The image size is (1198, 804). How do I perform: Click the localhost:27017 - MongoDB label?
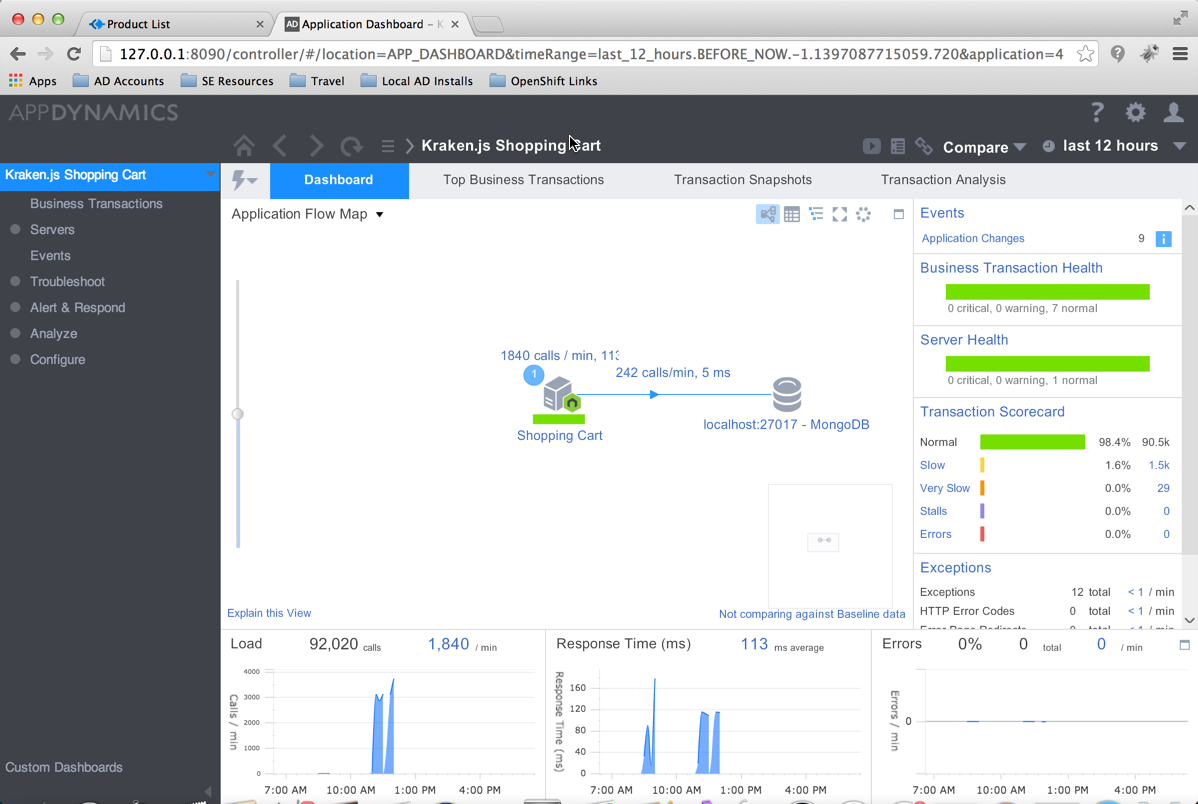tap(786, 425)
